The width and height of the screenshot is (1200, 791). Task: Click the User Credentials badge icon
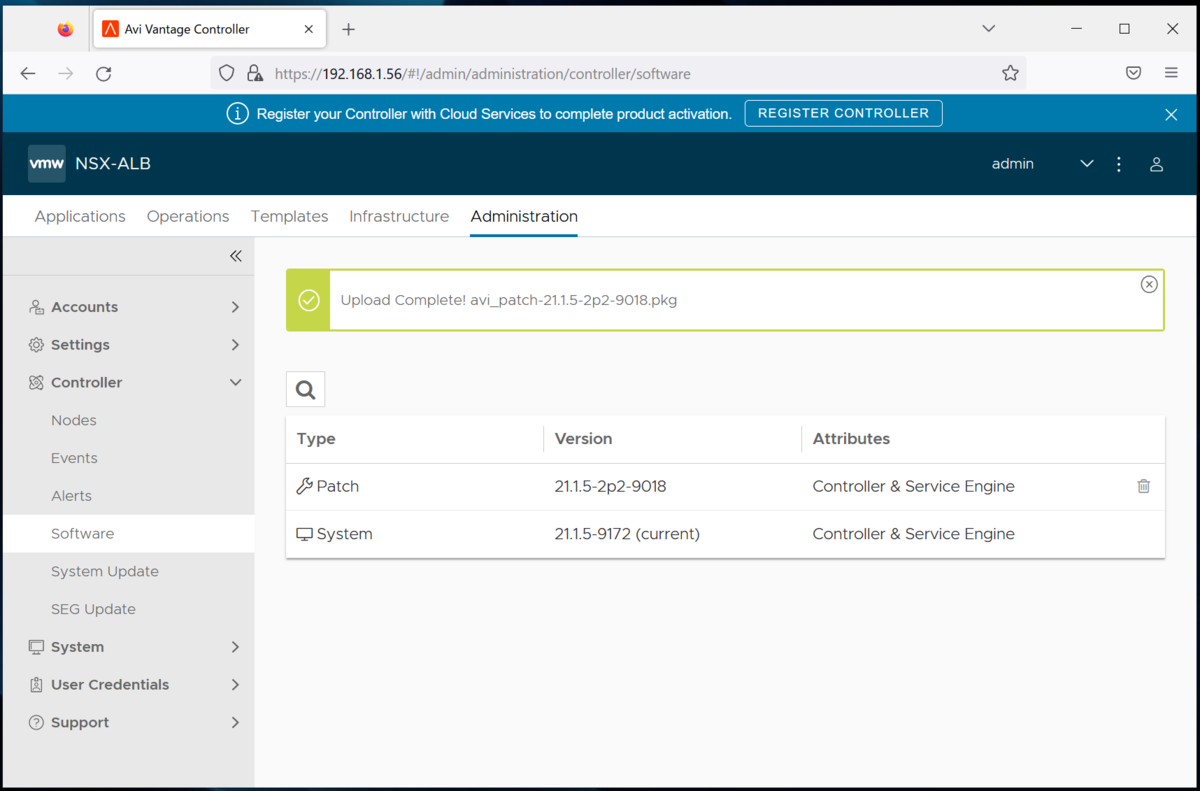[36, 685]
